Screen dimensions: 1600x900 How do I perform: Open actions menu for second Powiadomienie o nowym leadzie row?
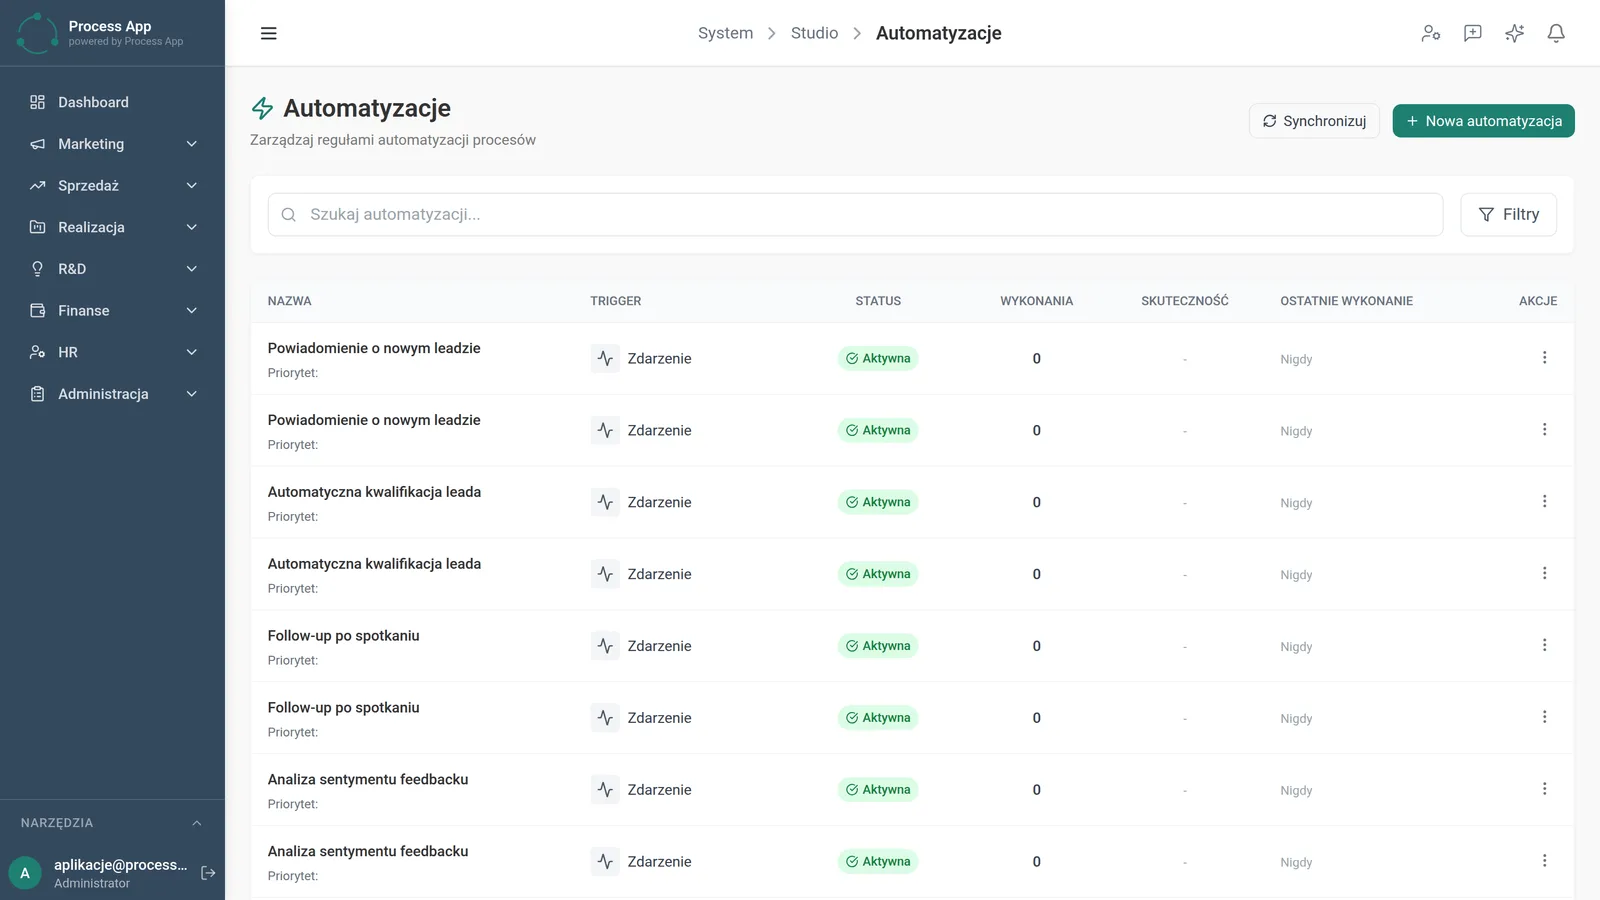(x=1544, y=430)
